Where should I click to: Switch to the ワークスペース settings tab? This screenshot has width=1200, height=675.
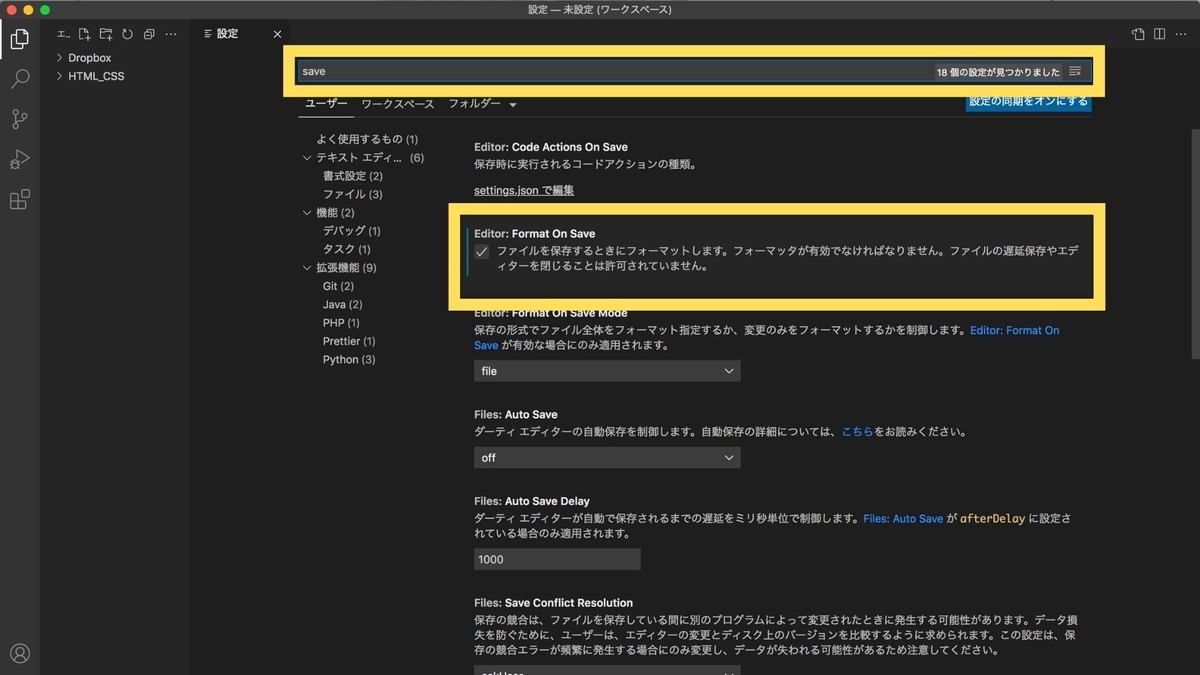pyautogui.click(x=397, y=103)
